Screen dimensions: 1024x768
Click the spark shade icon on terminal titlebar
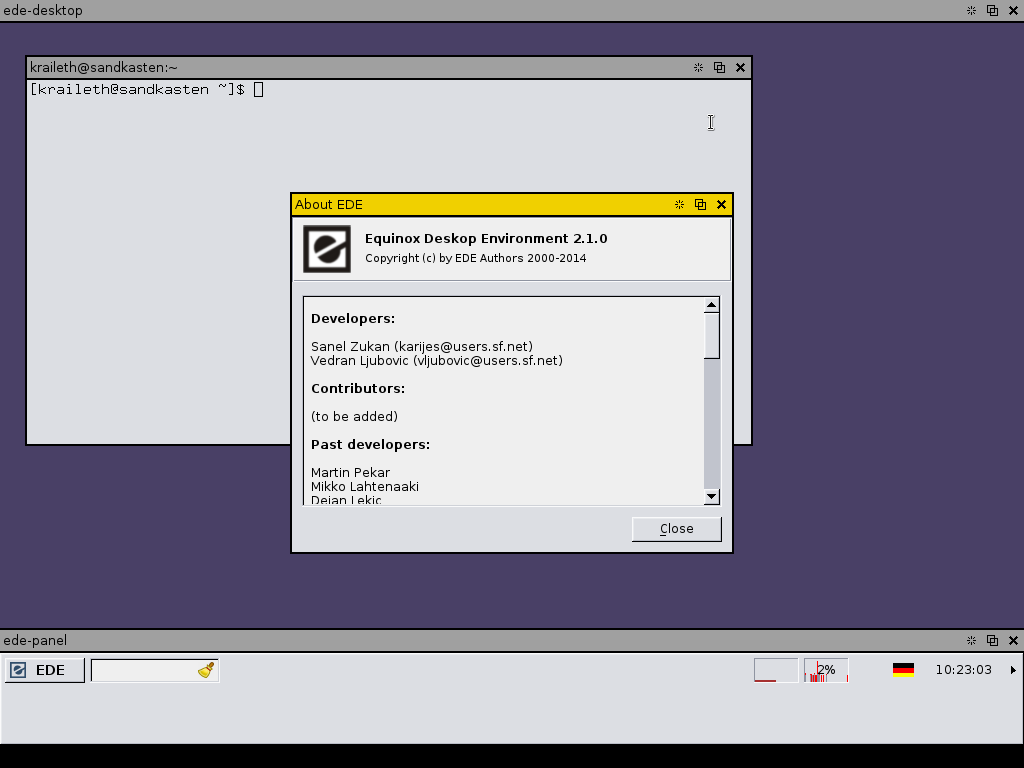coord(698,67)
